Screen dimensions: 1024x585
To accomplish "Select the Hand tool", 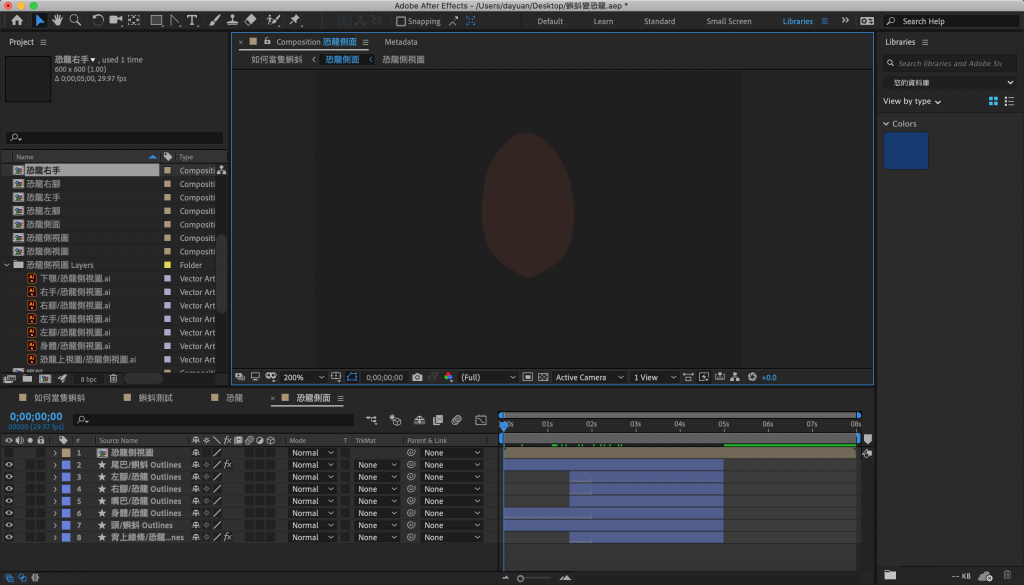I will coord(57,20).
